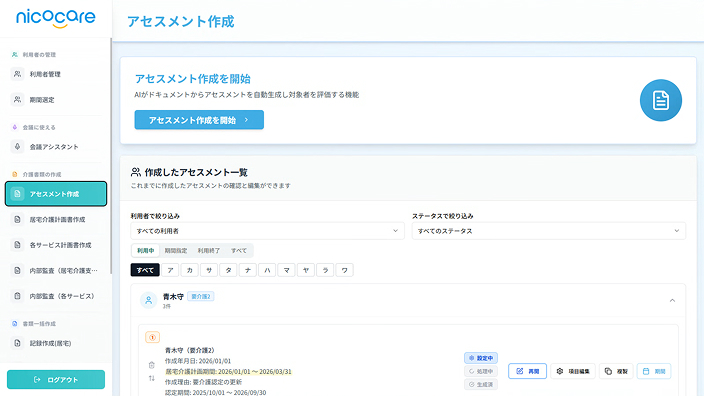Click the 作成理由: 要介護認定の更新 text
The image size is (704, 396).
click(203, 382)
